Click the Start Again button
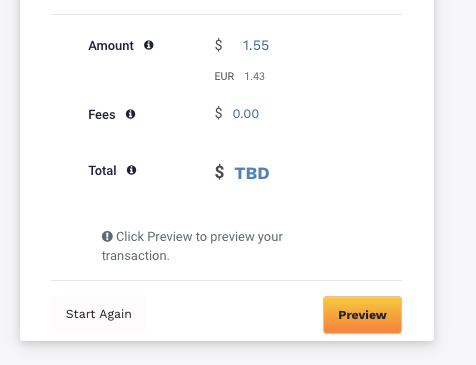This screenshot has width=476, height=365. [98, 314]
